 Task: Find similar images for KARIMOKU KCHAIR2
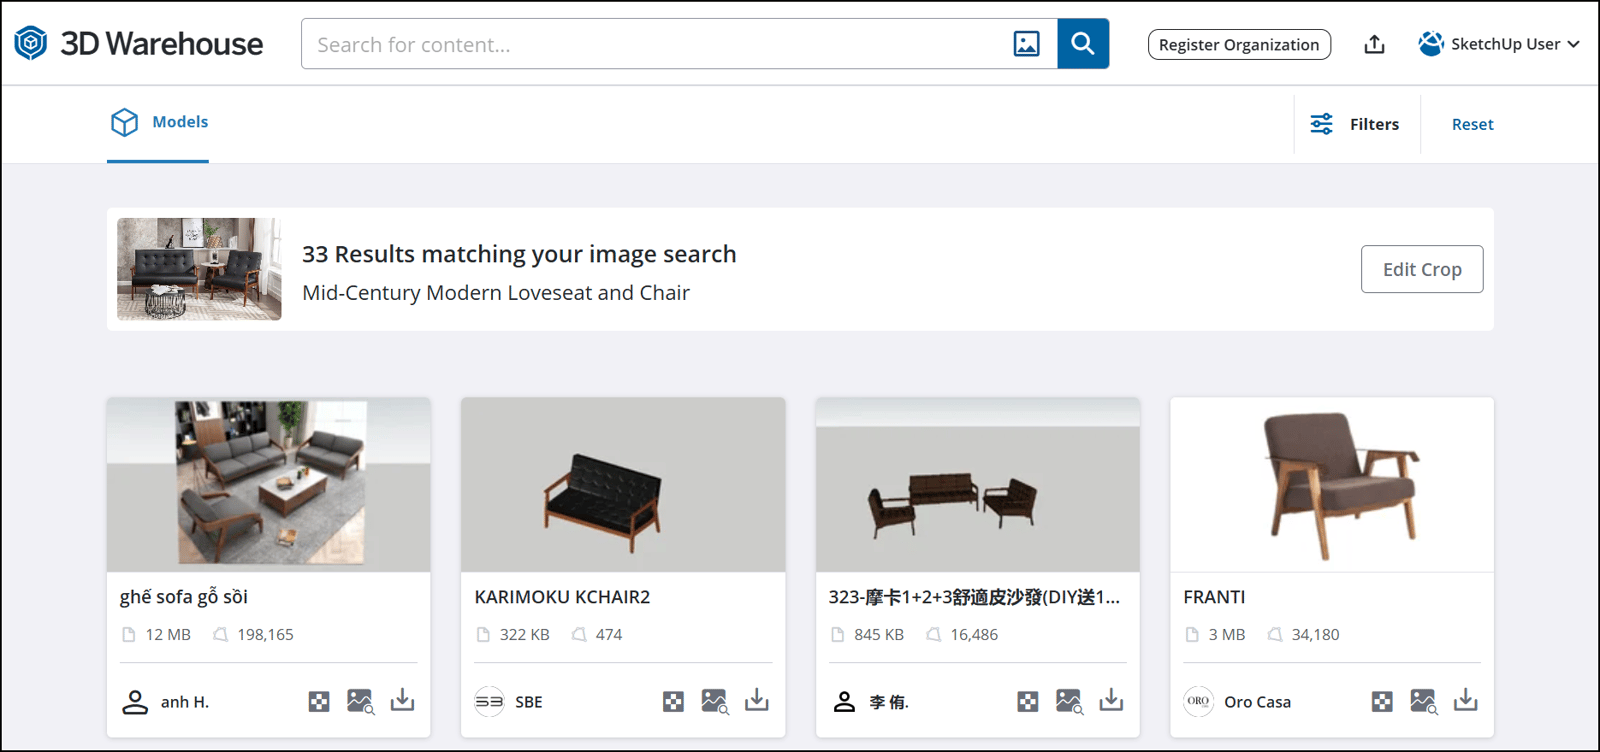[715, 701]
